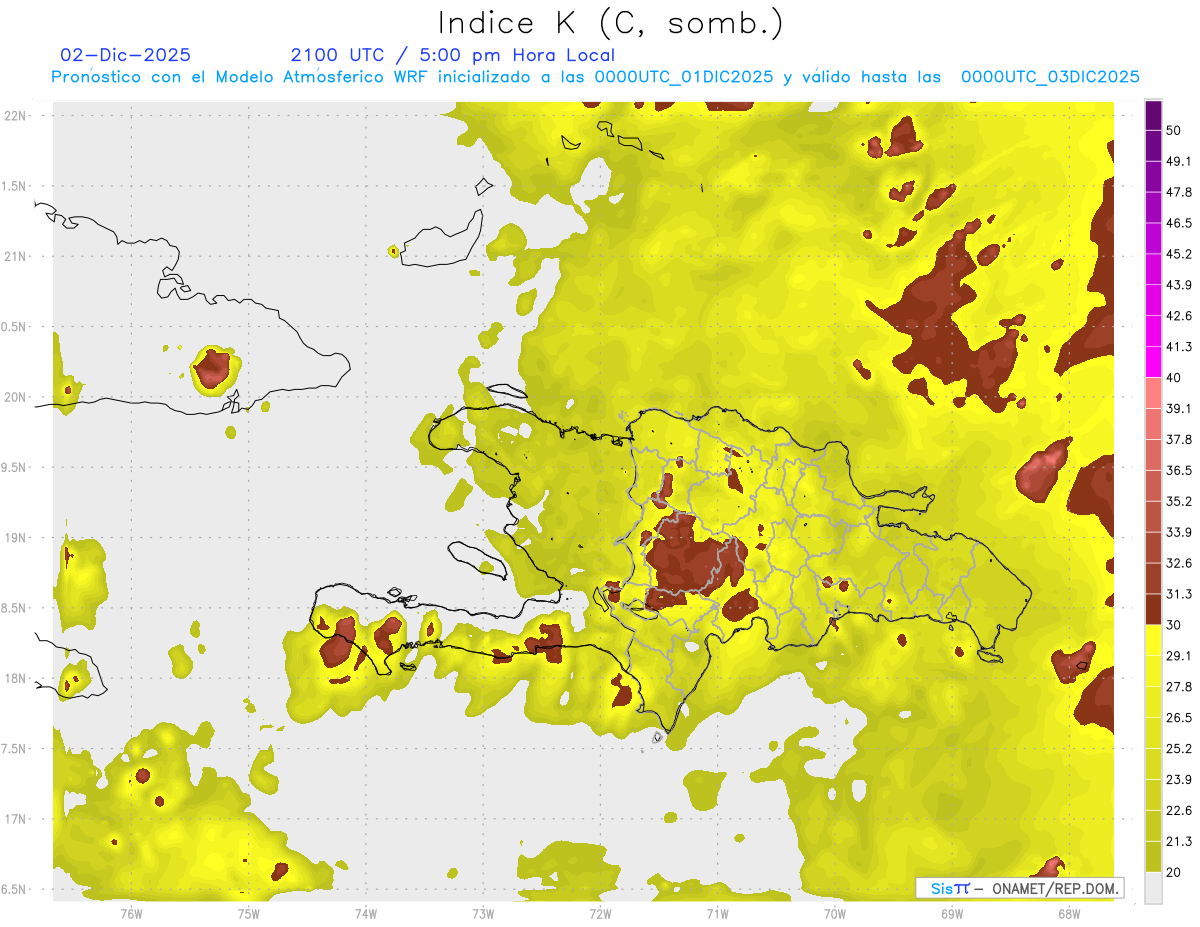Image resolution: width=1200 pixels, height=927 pixels.
Task: Select the "23.9" colorbar value
Action: pos(1179,780)
